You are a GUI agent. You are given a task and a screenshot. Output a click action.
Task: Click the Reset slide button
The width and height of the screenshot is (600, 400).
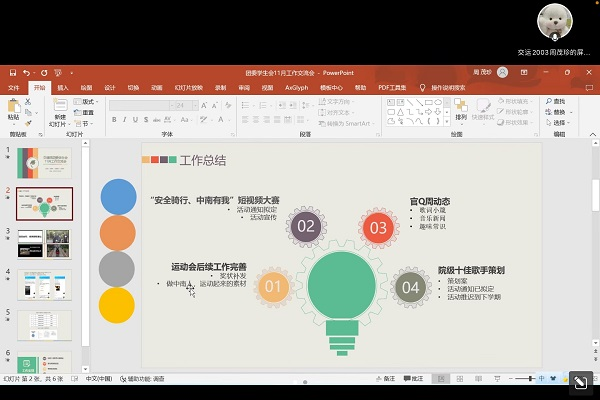tap(87, 112)
